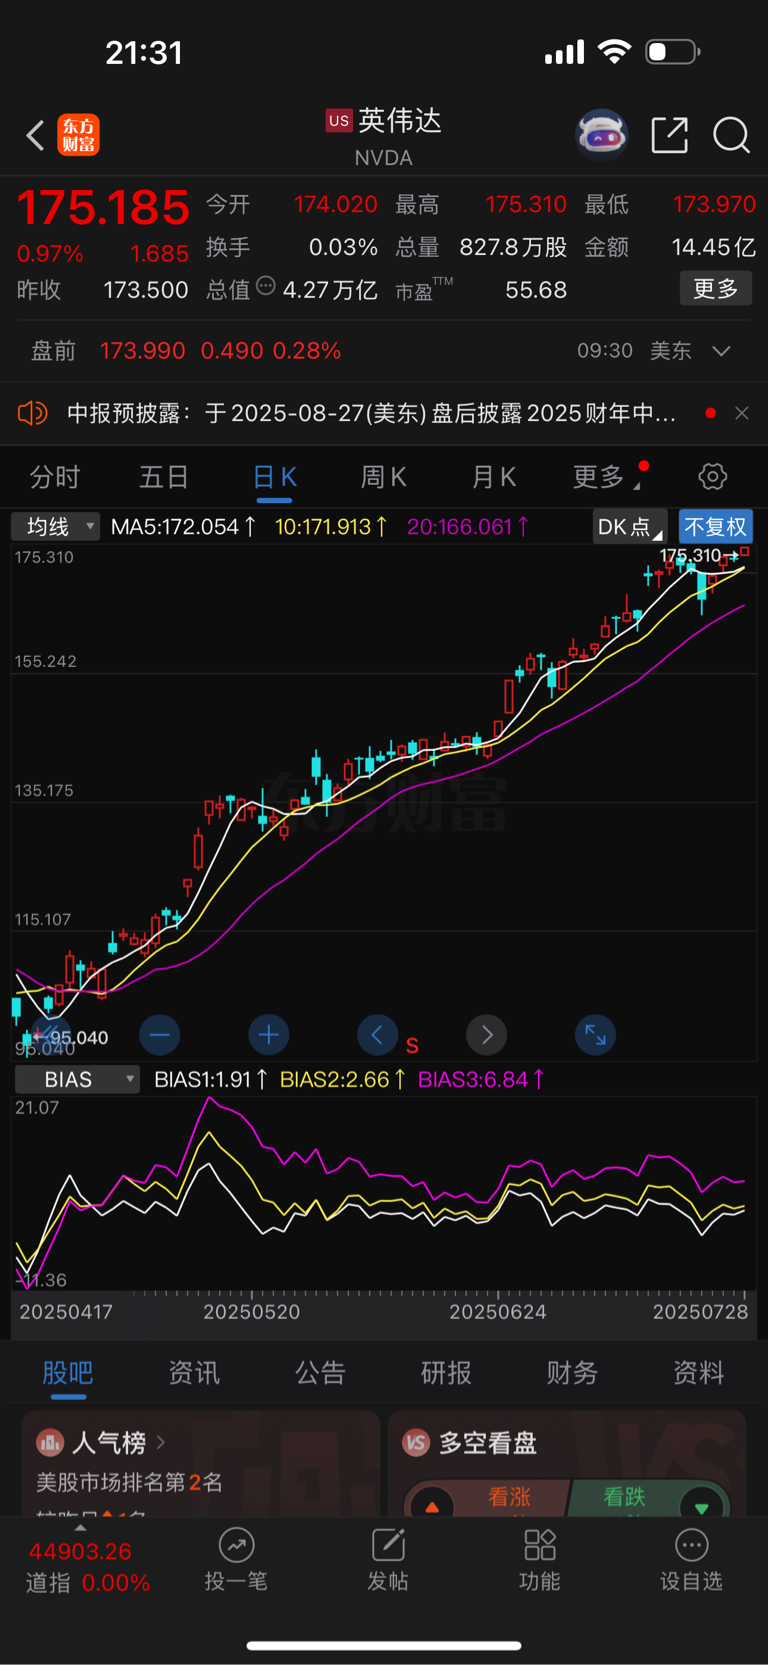
Task: Tap the info icon beside 总值
Action: click(x=266, y=286)
